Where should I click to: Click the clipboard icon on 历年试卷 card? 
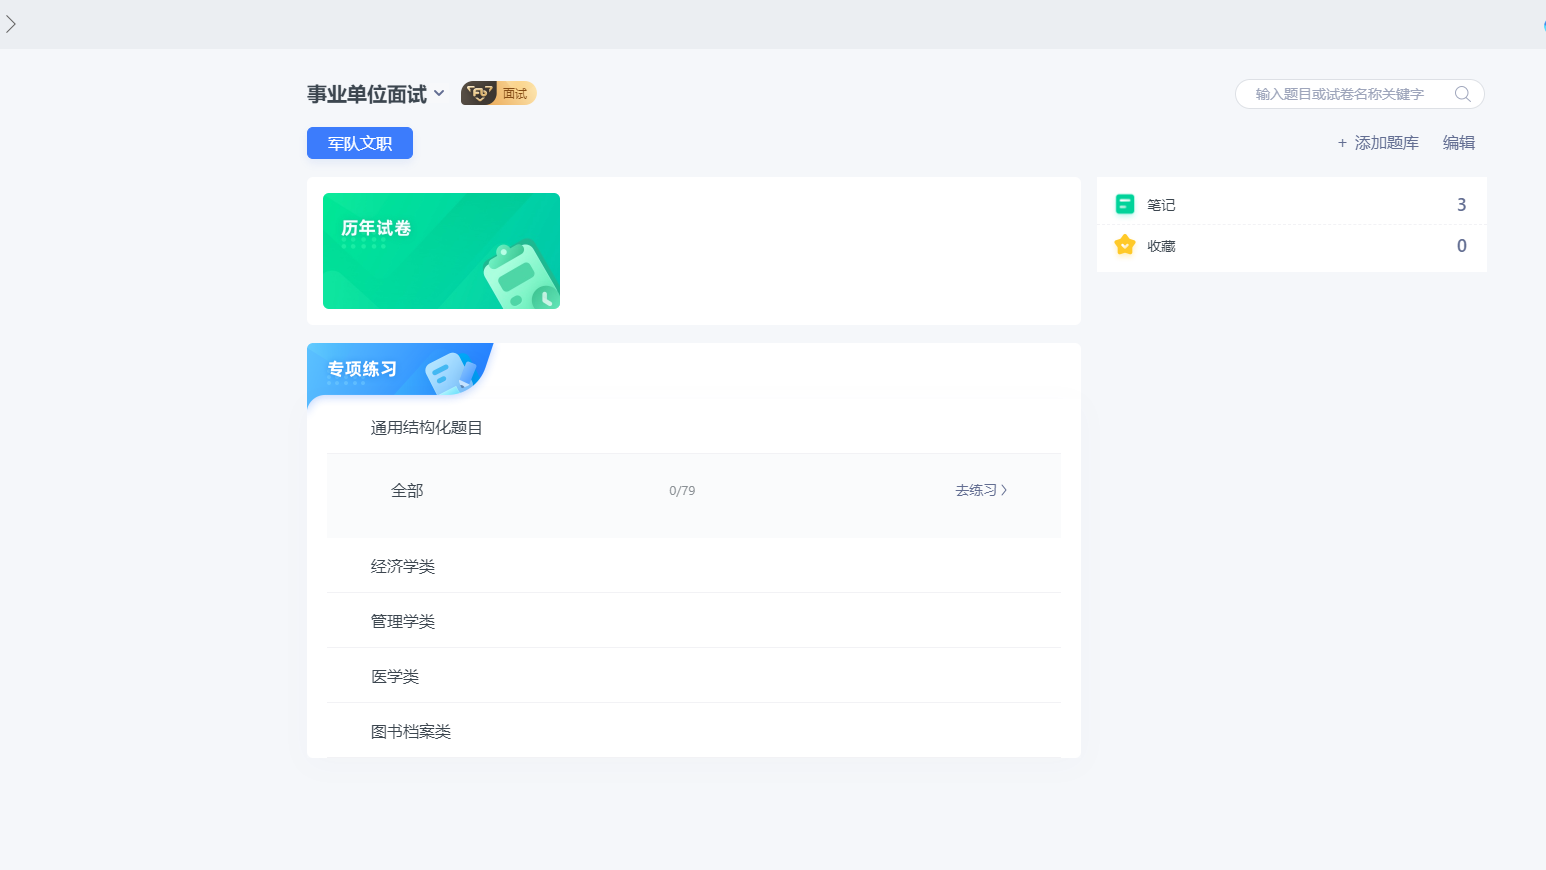(x=520, y=275)
